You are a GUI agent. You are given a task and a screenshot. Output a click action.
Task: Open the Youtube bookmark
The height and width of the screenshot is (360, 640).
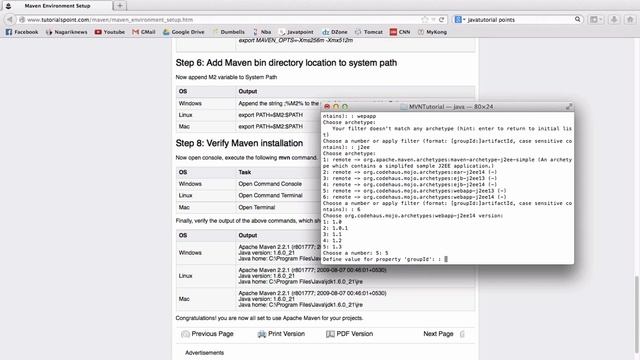110,32
